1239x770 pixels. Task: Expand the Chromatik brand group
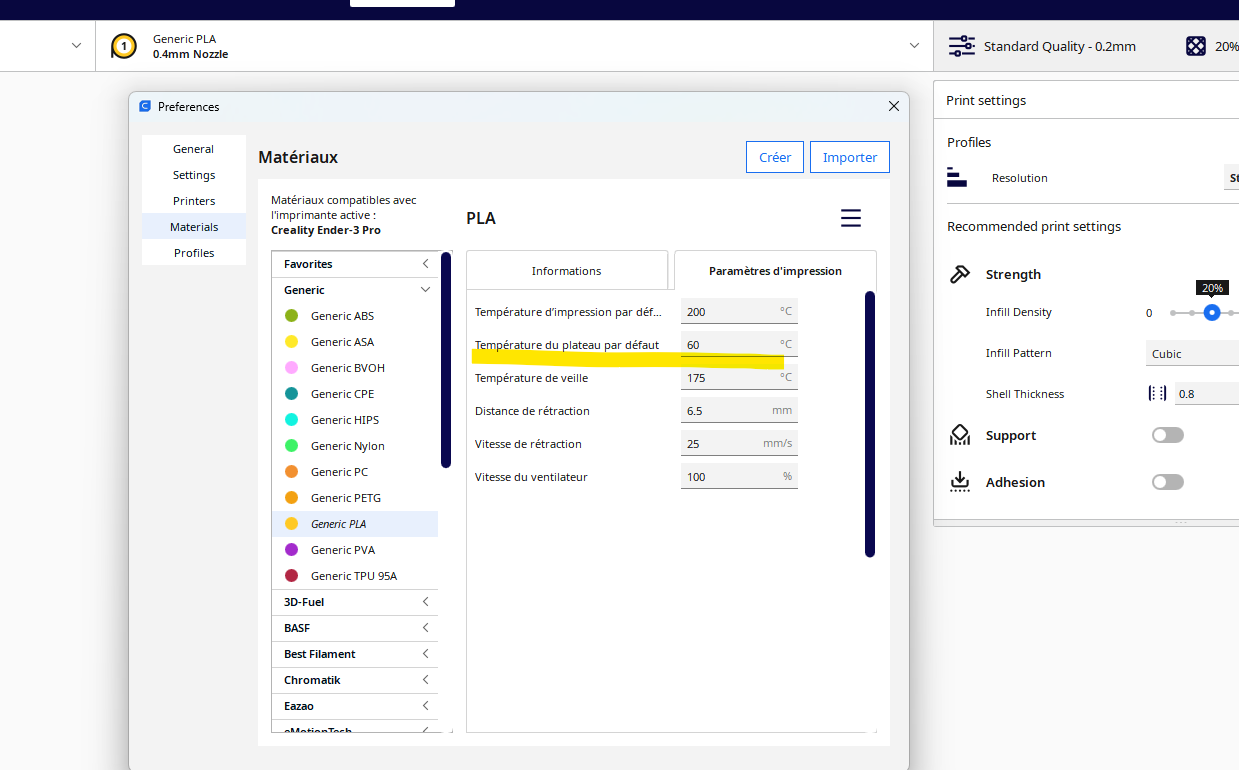[426, 680]
